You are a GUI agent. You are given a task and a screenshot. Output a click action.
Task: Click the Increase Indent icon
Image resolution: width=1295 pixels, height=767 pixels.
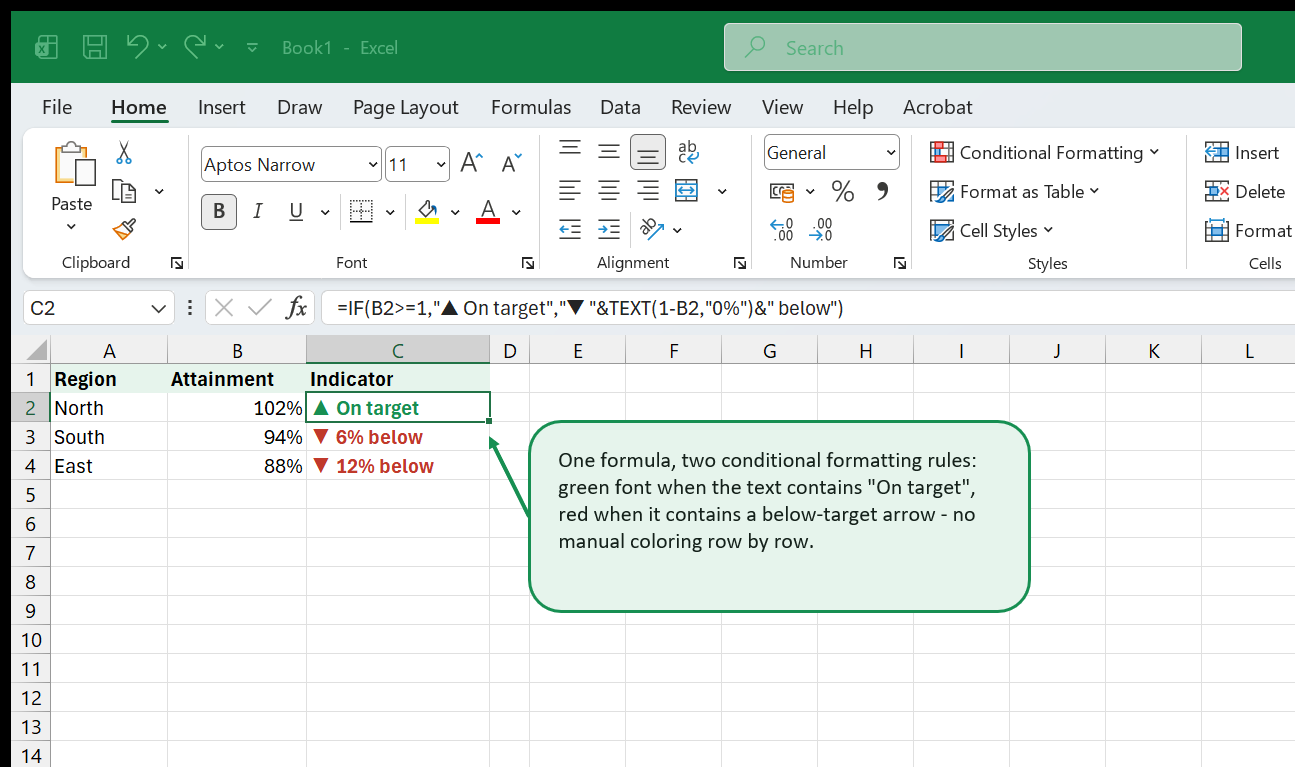609,230
